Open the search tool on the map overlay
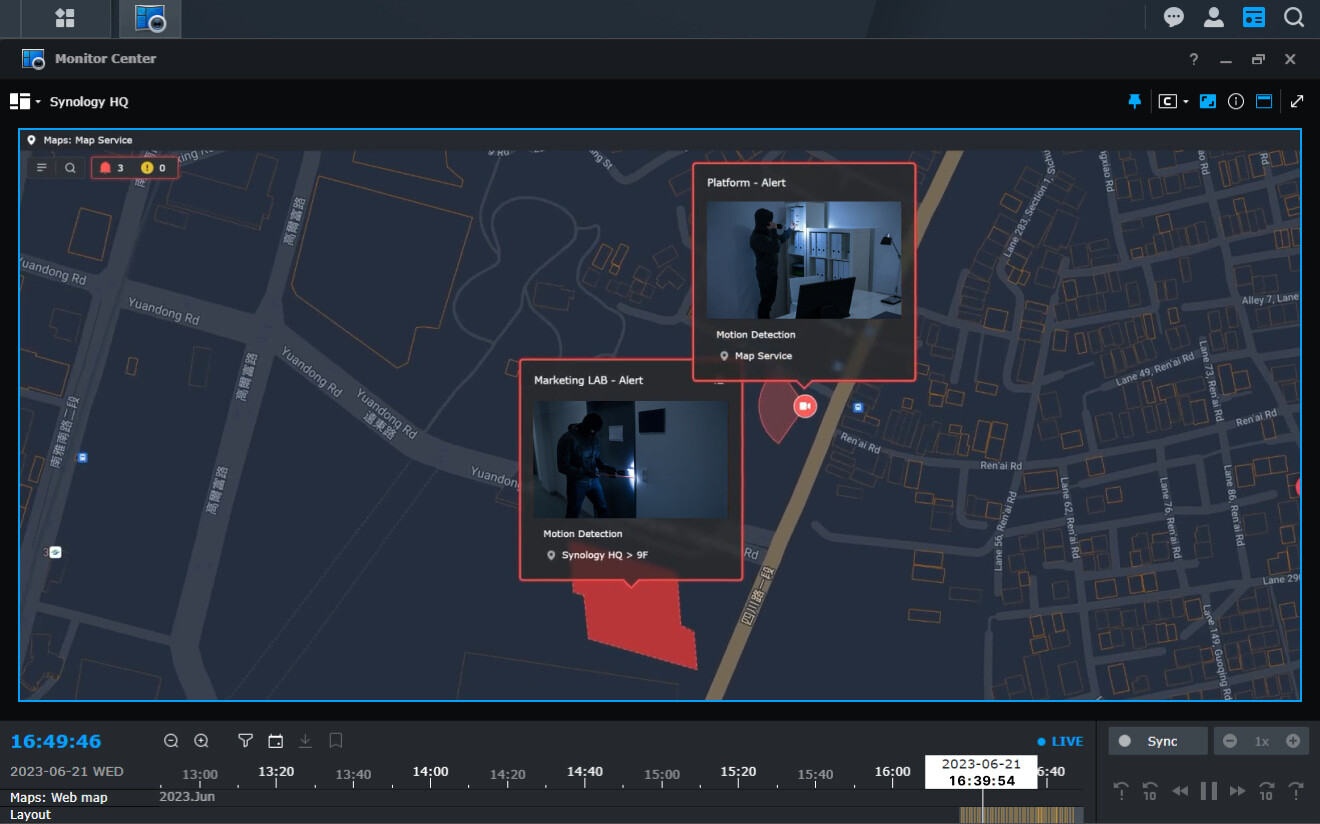This screenshot has height=824, width=1320. pos(68,167)
